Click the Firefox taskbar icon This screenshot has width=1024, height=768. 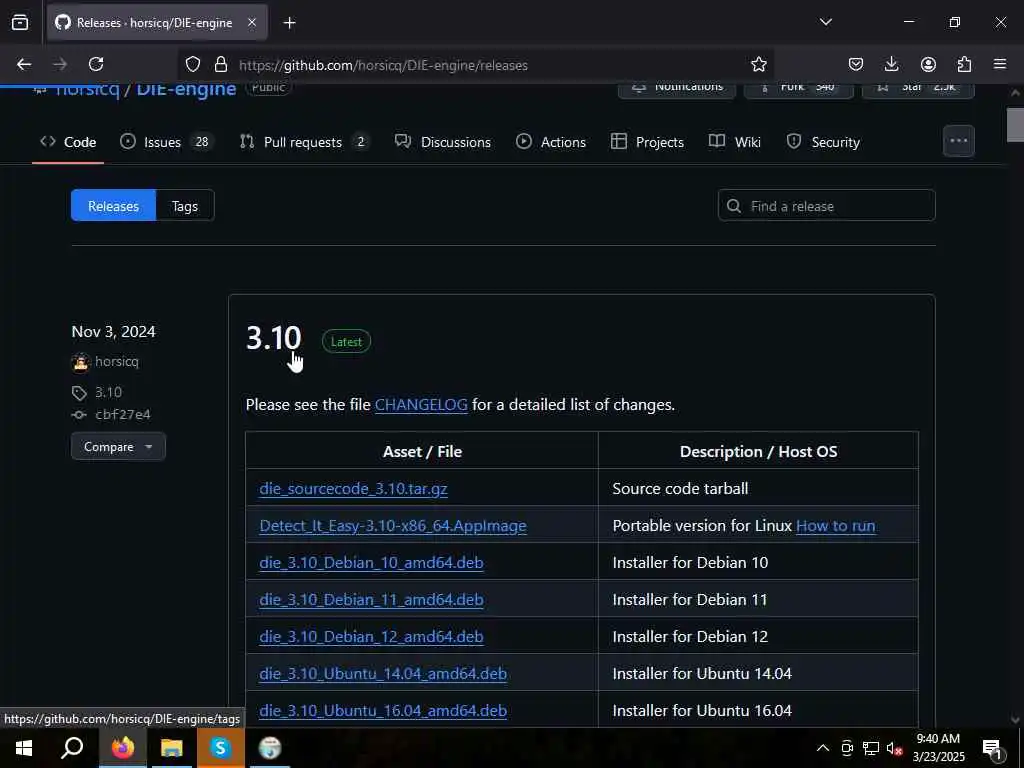pos(123,748)
